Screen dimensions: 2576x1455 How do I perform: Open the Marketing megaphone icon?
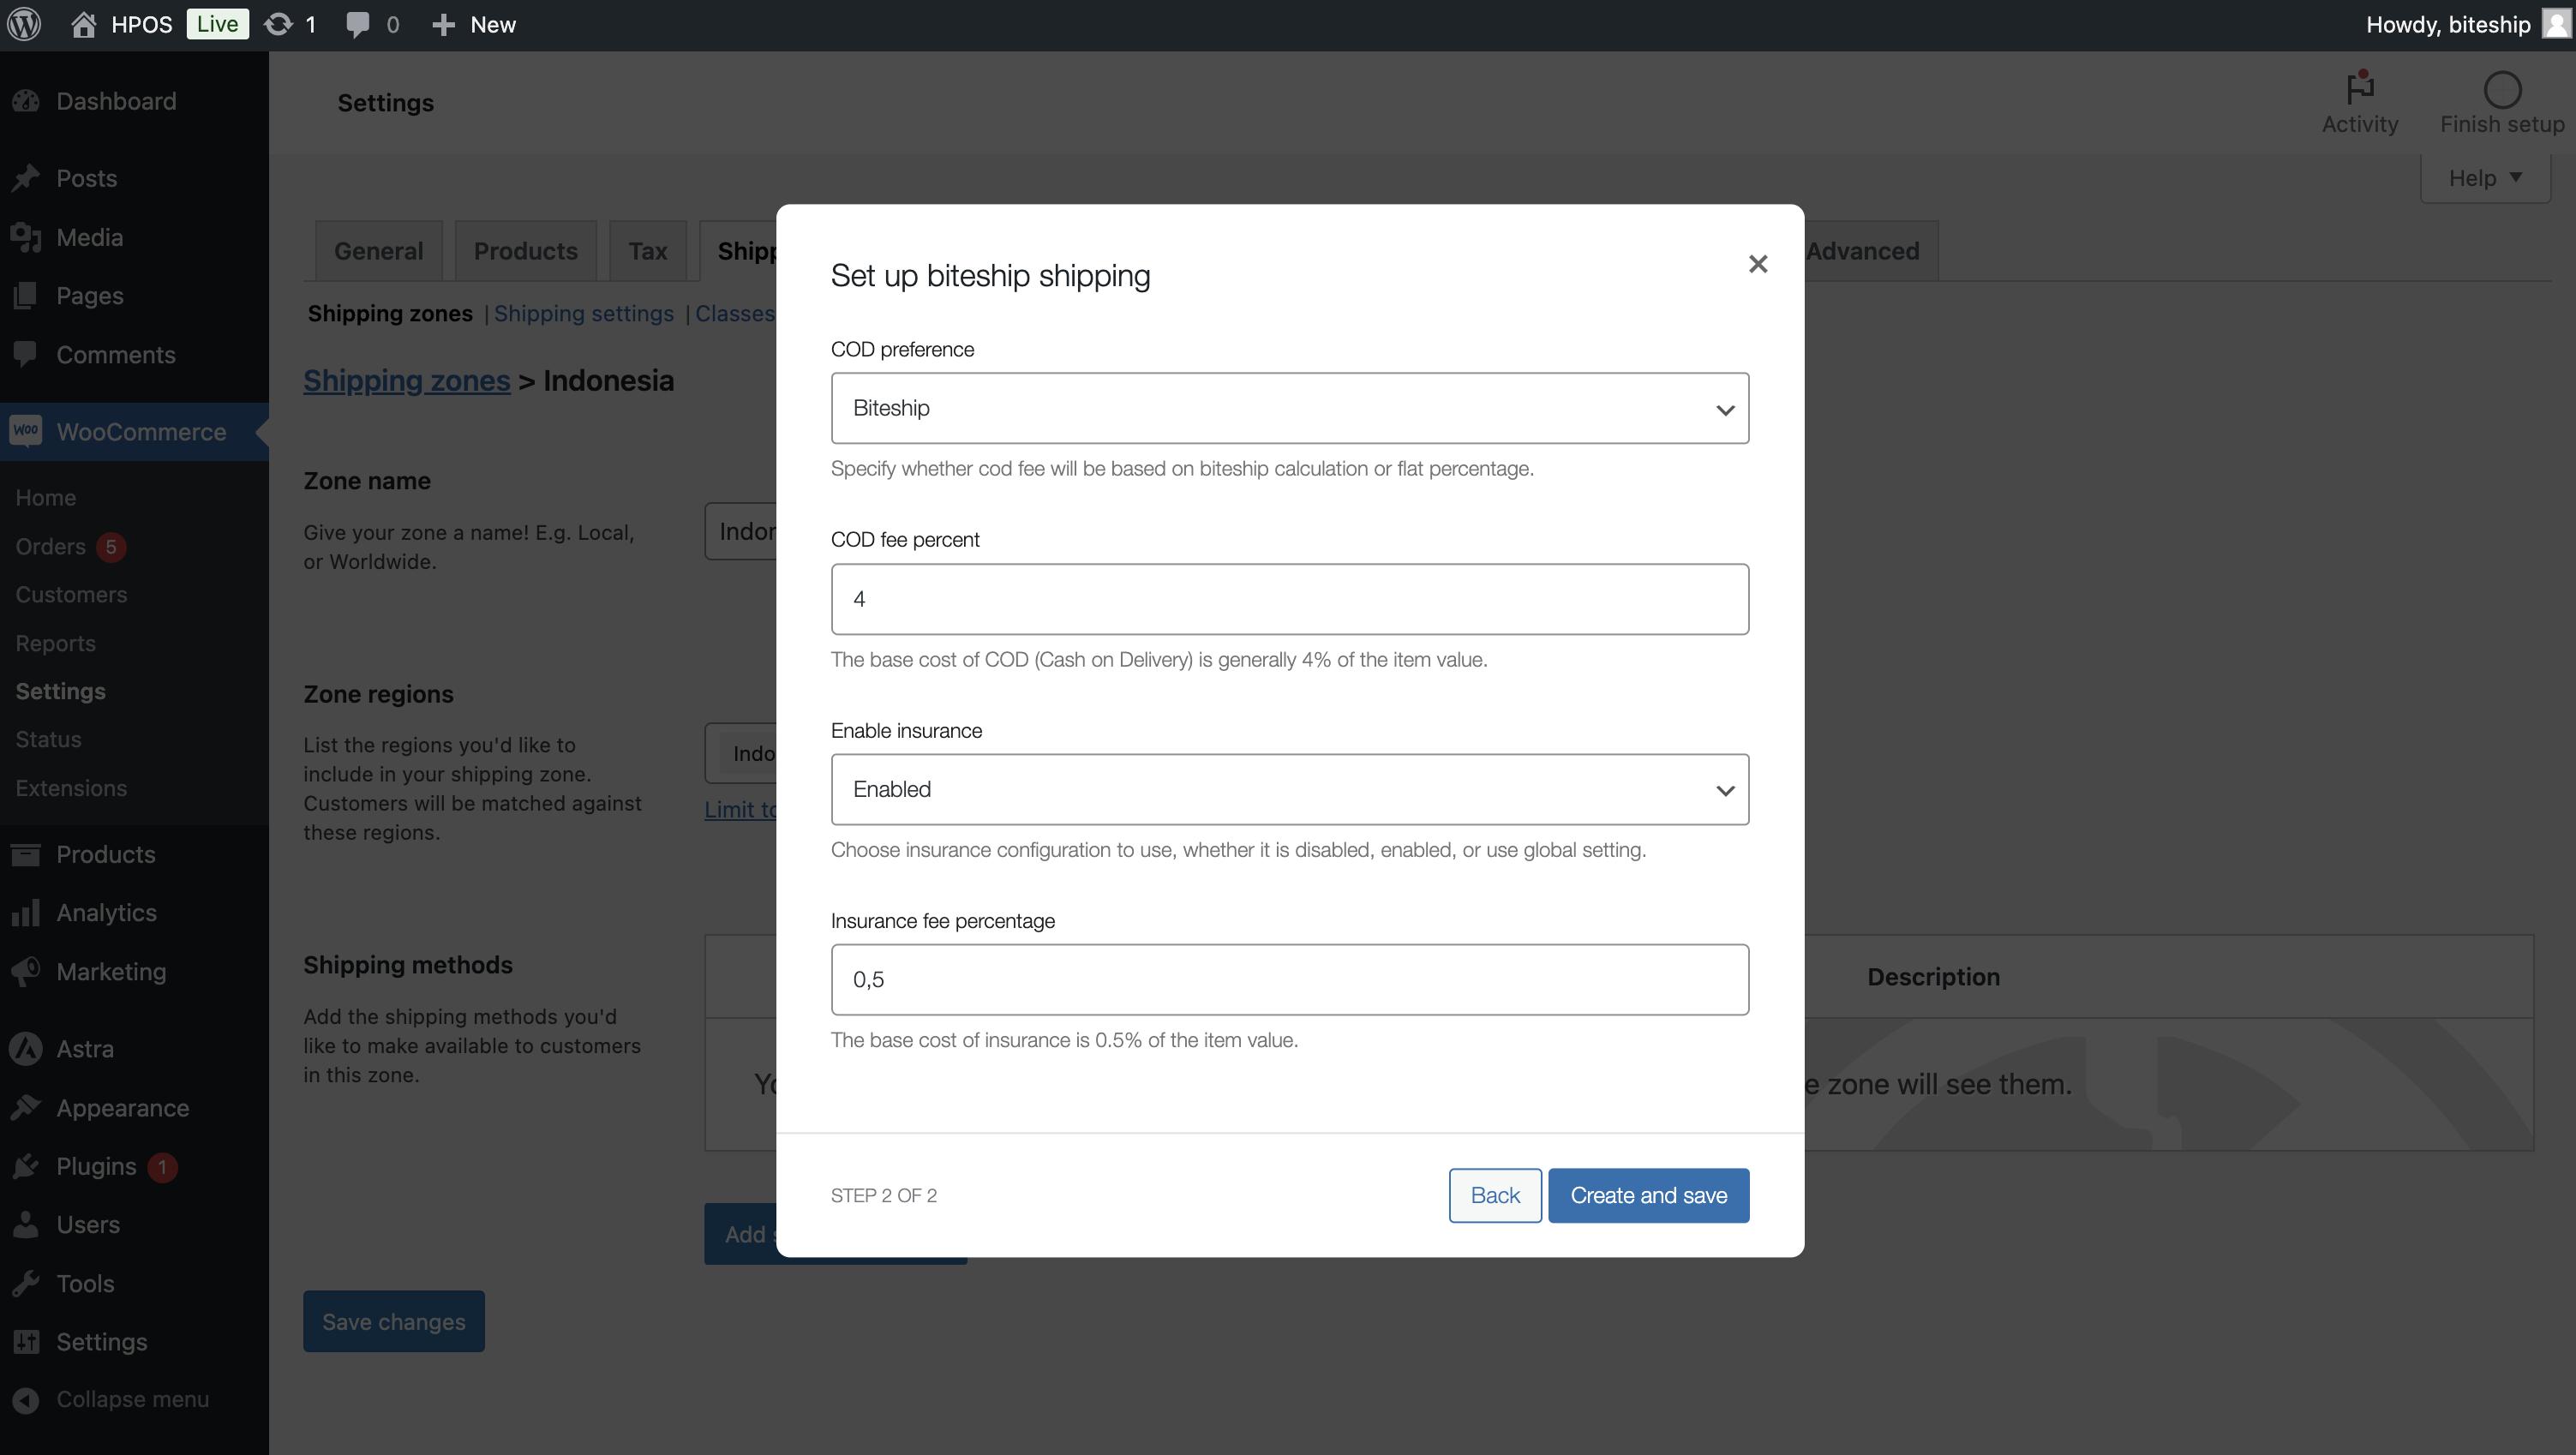26,971
